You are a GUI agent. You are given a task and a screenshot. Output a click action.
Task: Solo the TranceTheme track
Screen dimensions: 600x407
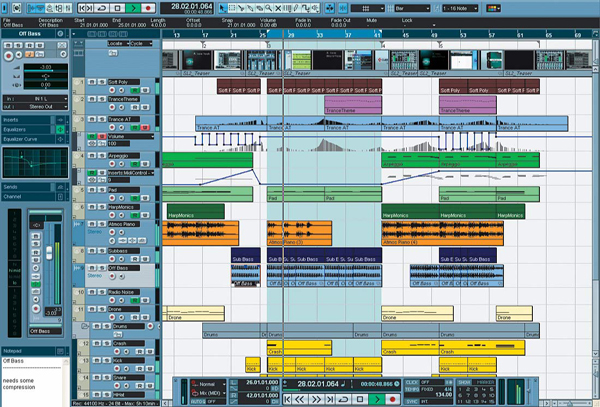click(x=101, y=99)
